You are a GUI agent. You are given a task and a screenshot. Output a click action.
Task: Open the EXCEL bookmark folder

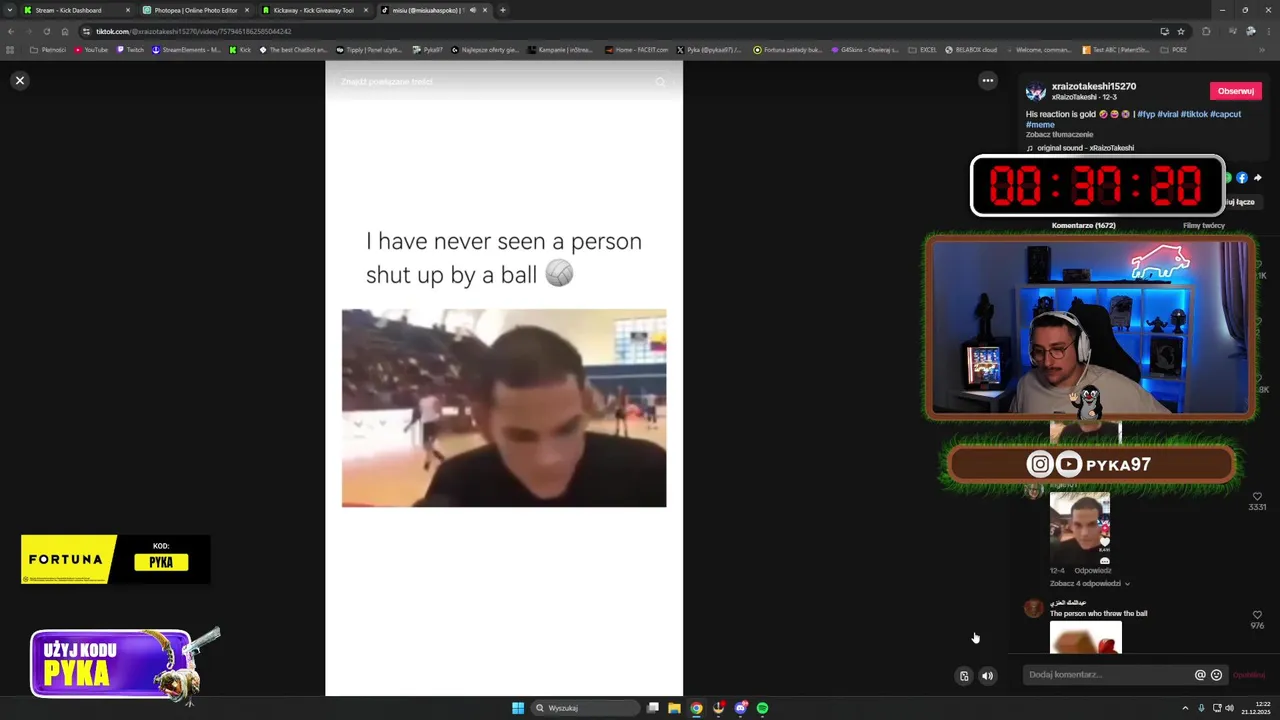[923, 49]
